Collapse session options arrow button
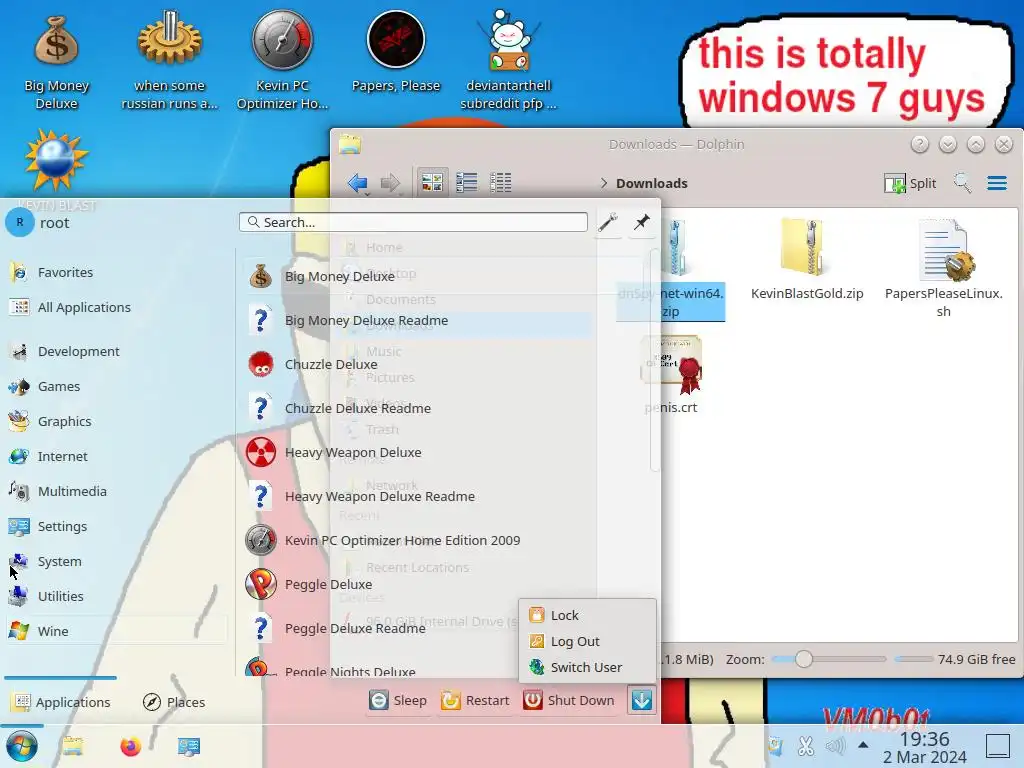The image size is (1024, 768). (641, 700)
